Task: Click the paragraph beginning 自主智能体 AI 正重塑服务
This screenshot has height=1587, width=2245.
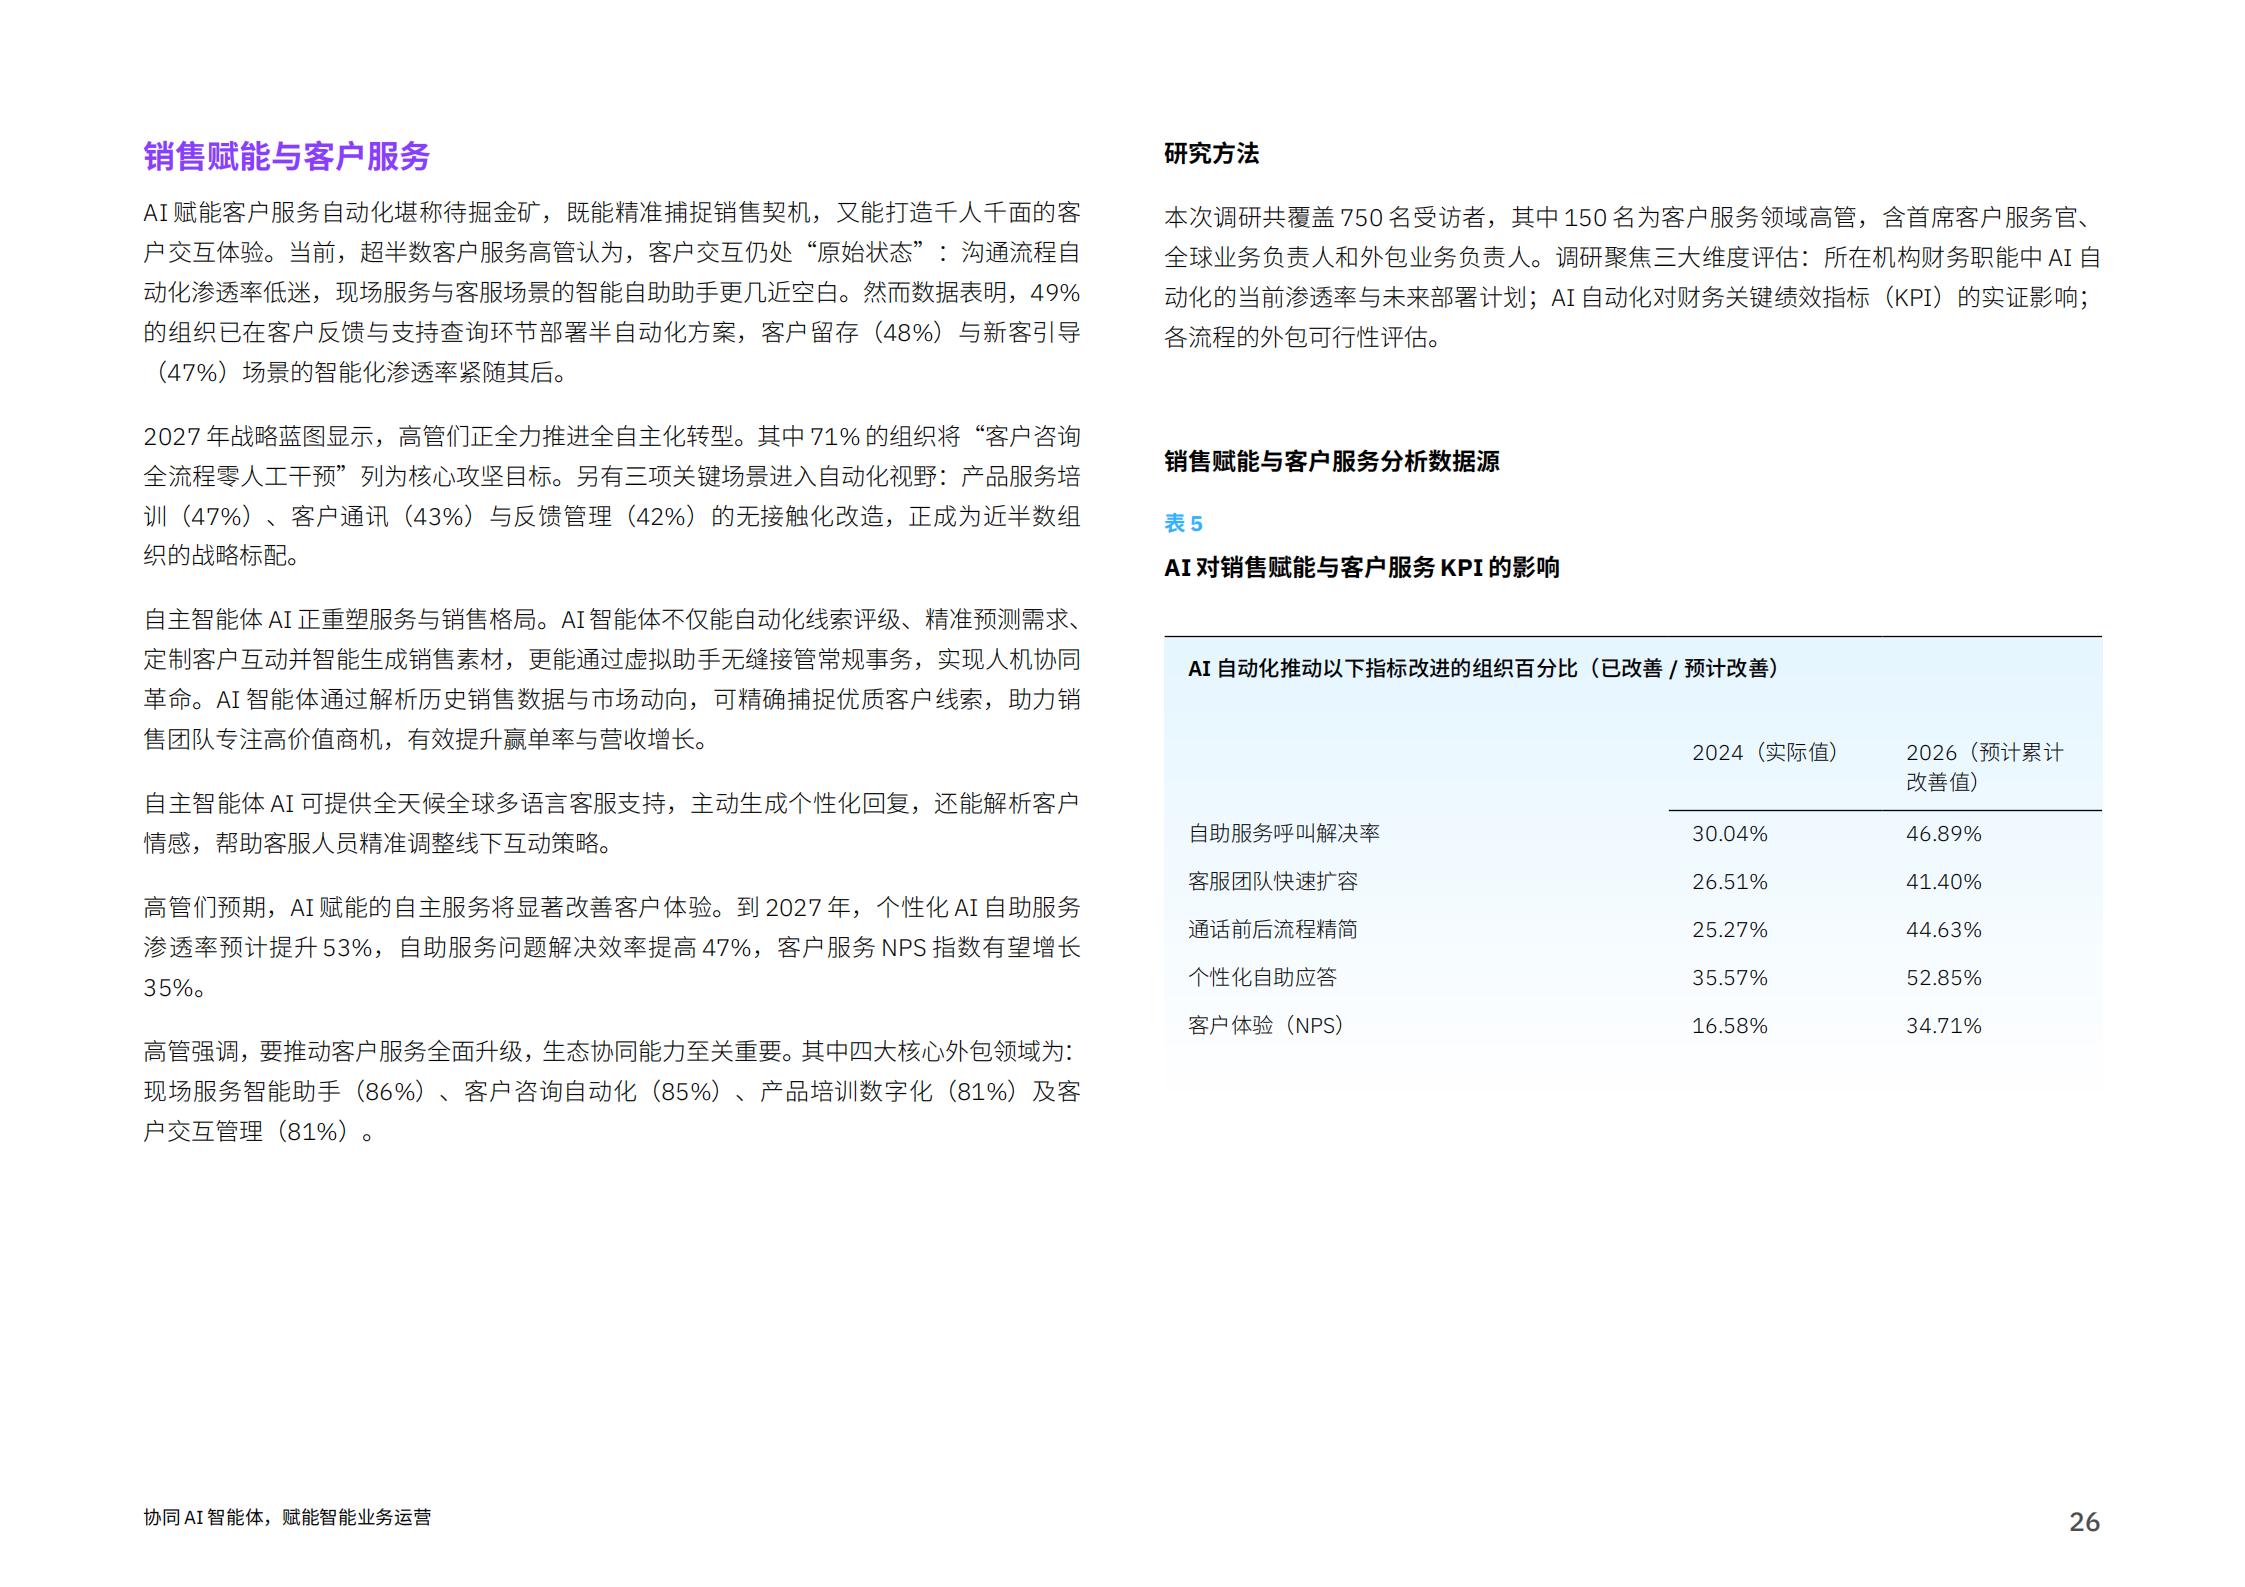Action: point(612,680)
